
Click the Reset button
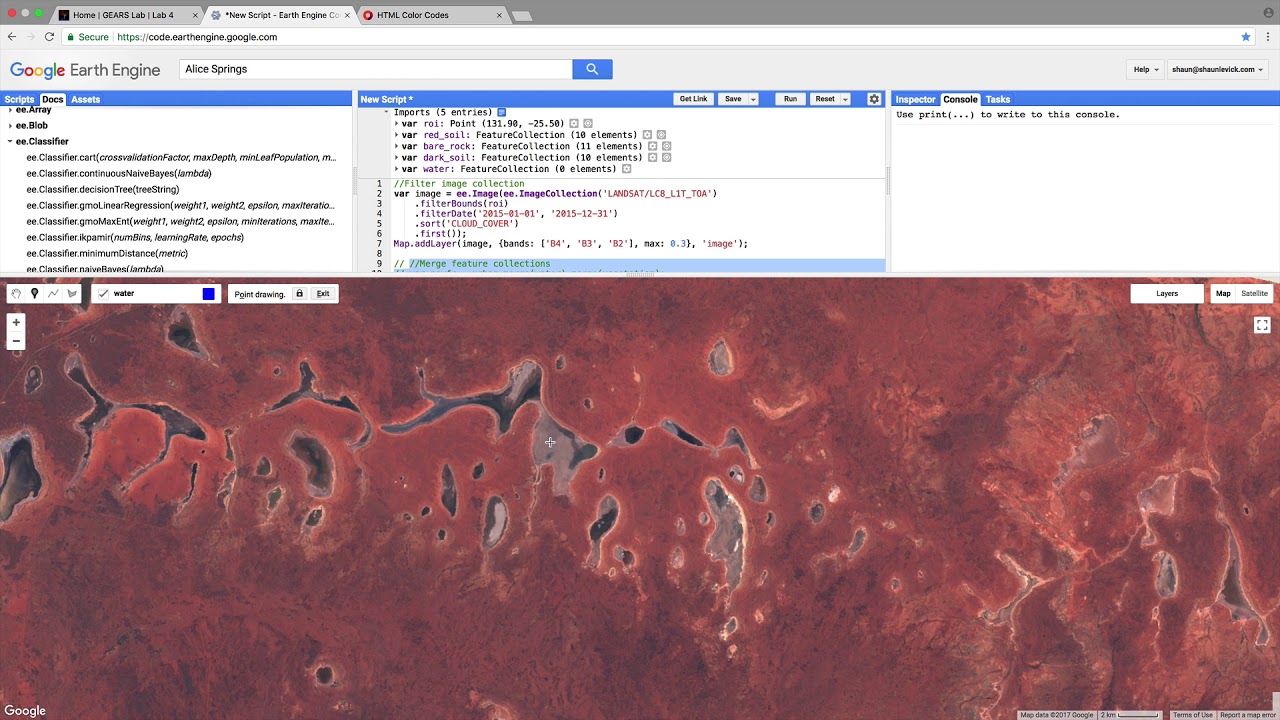click(x=825, y=99)
